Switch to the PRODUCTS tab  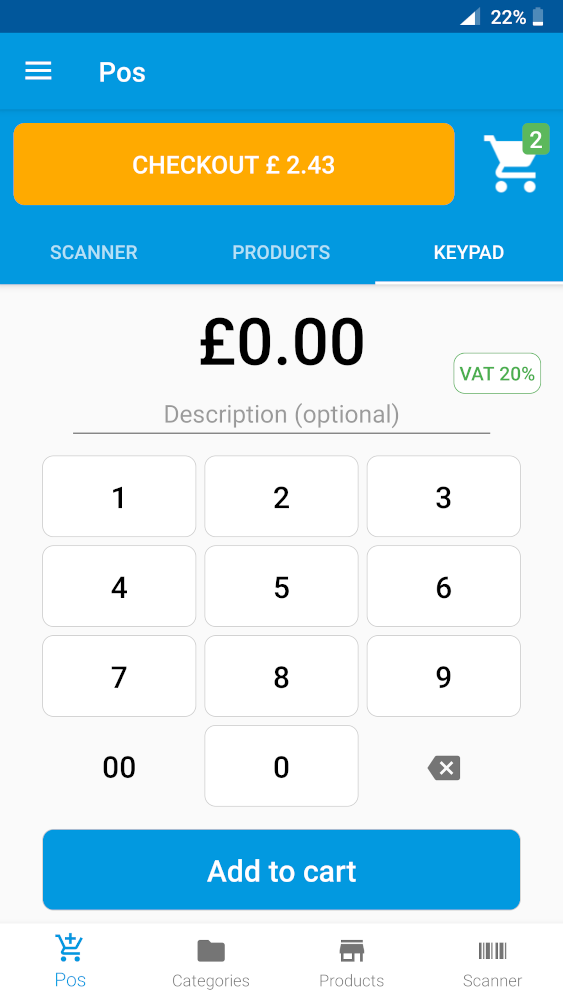click(281, 252)
